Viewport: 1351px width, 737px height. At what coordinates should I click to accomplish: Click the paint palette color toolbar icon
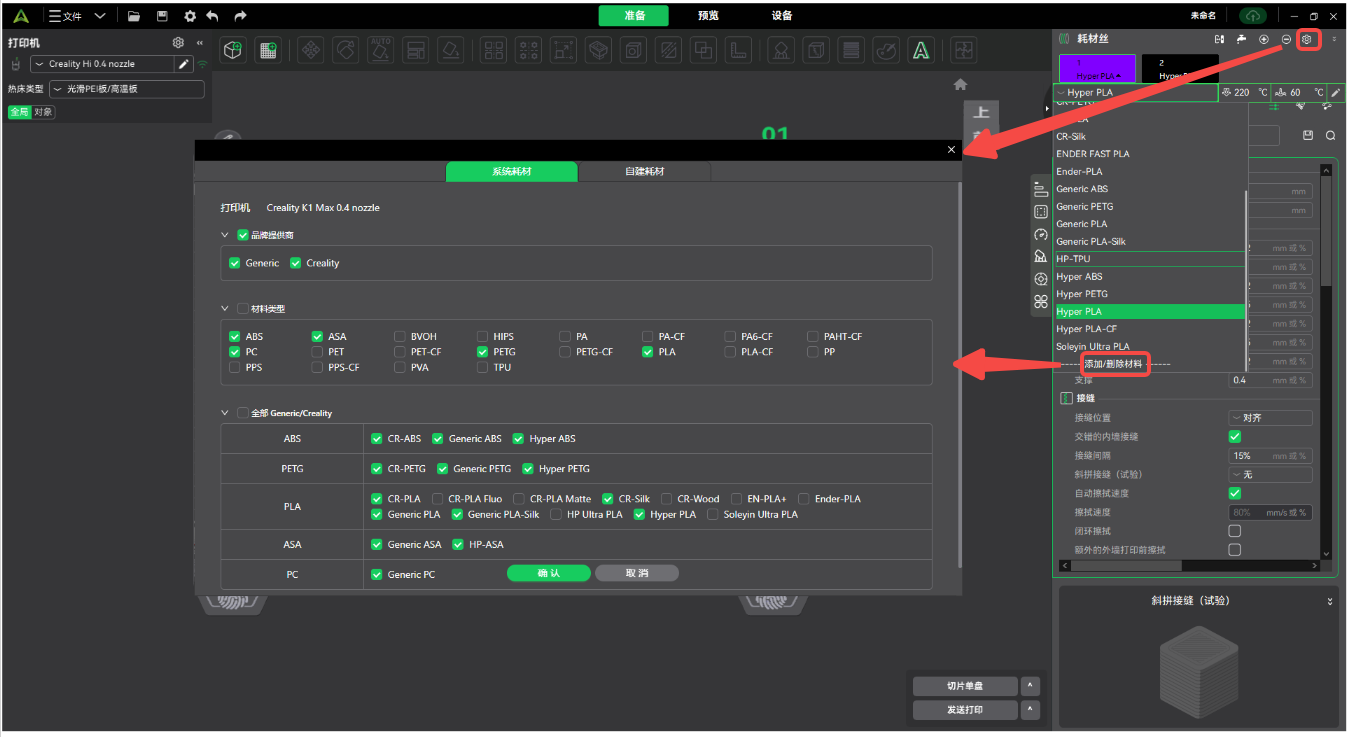pyautogui.click(x=884, y=49)
